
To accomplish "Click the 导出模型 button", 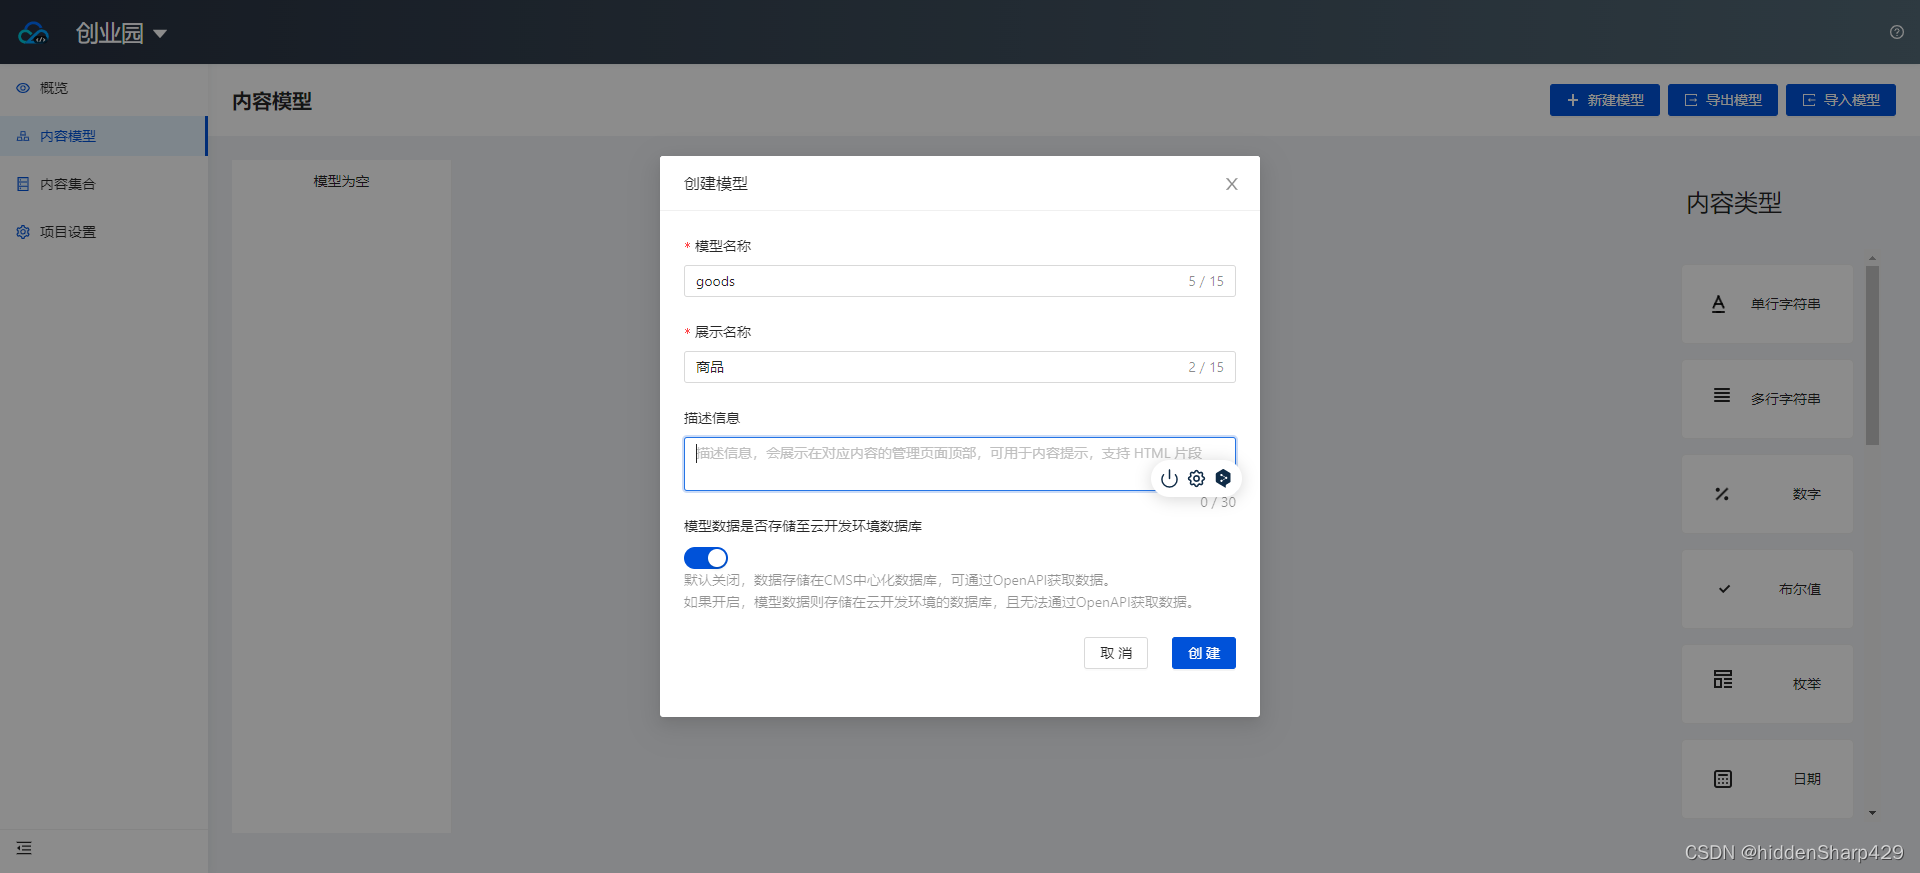I will click(x=1723, y=100).
